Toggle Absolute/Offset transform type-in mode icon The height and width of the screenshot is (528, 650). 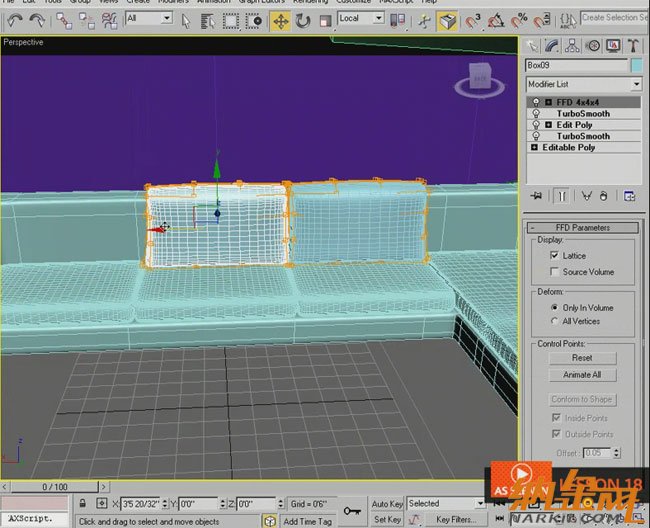click(x=102, y=503)
